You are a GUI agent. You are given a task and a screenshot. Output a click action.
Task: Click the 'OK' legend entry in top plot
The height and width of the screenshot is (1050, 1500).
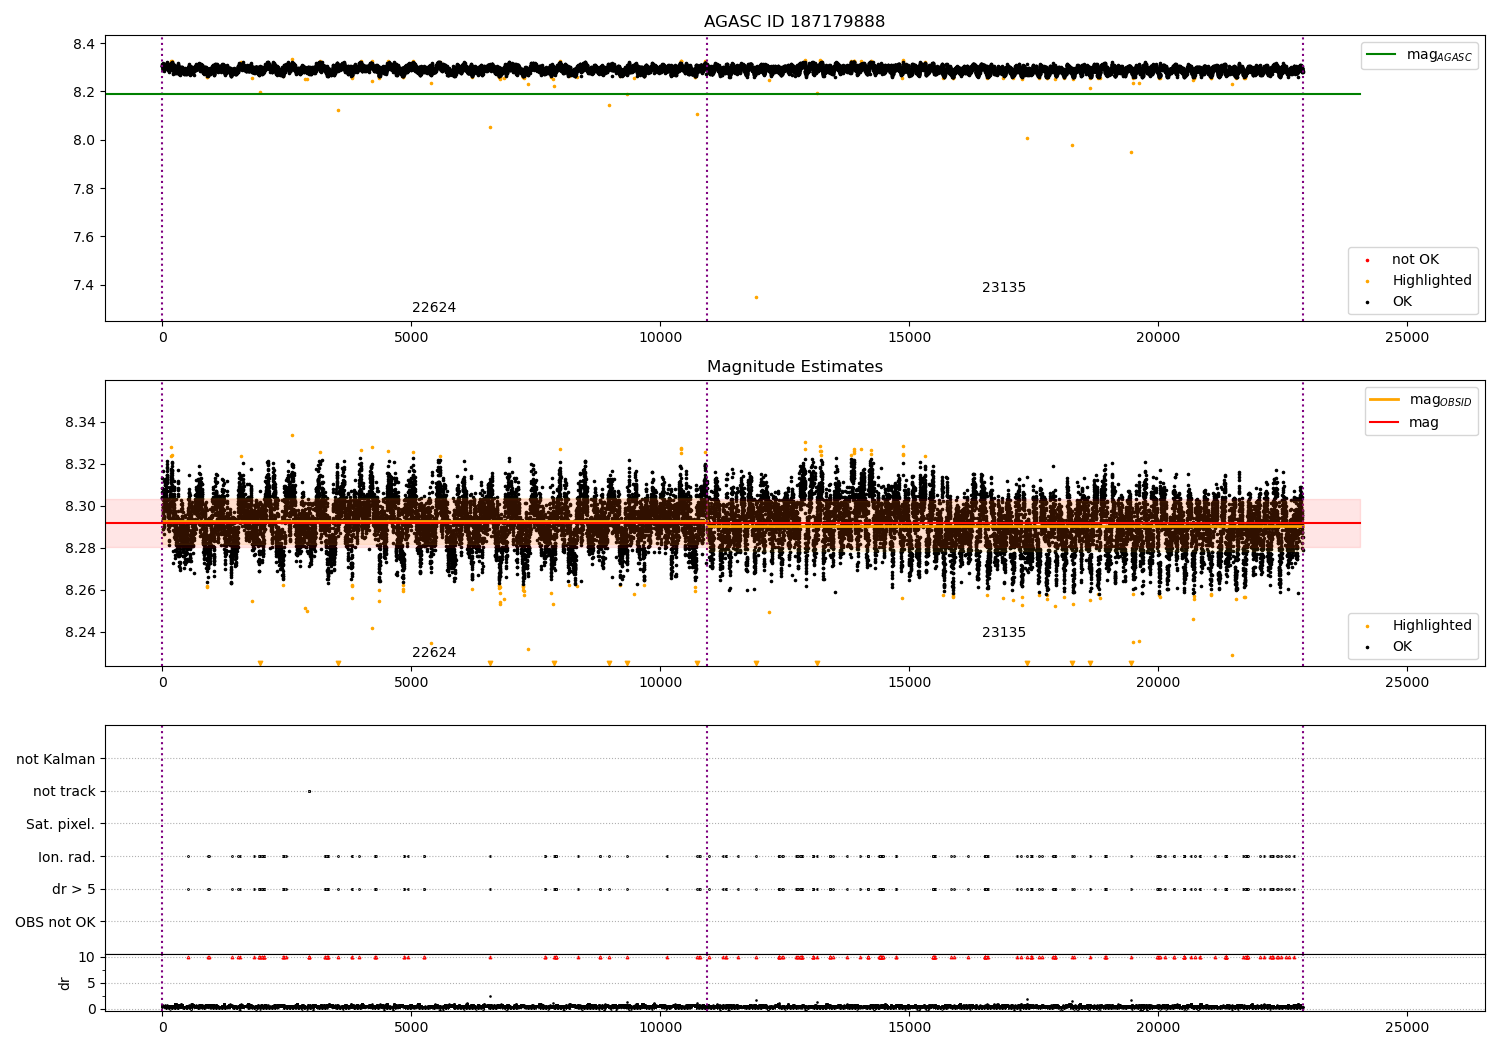pos(1402,302)
